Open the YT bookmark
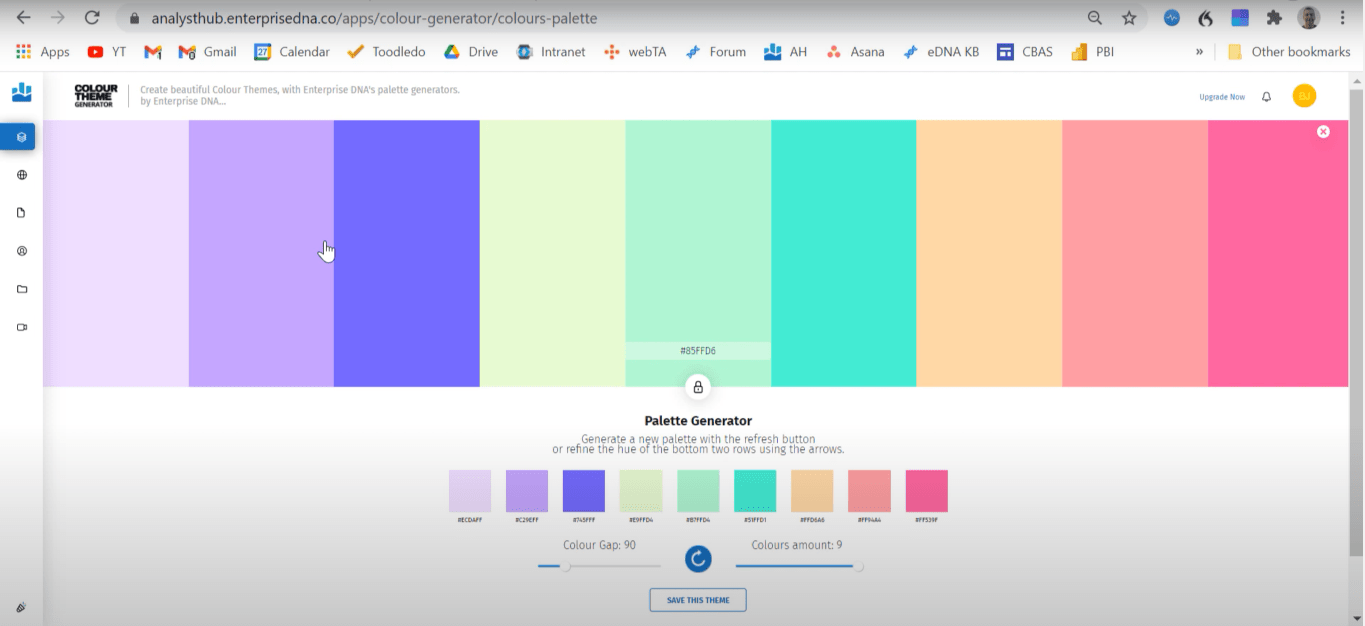The image size is (1365, 626). pyautogui.click(x=107, y=52)
